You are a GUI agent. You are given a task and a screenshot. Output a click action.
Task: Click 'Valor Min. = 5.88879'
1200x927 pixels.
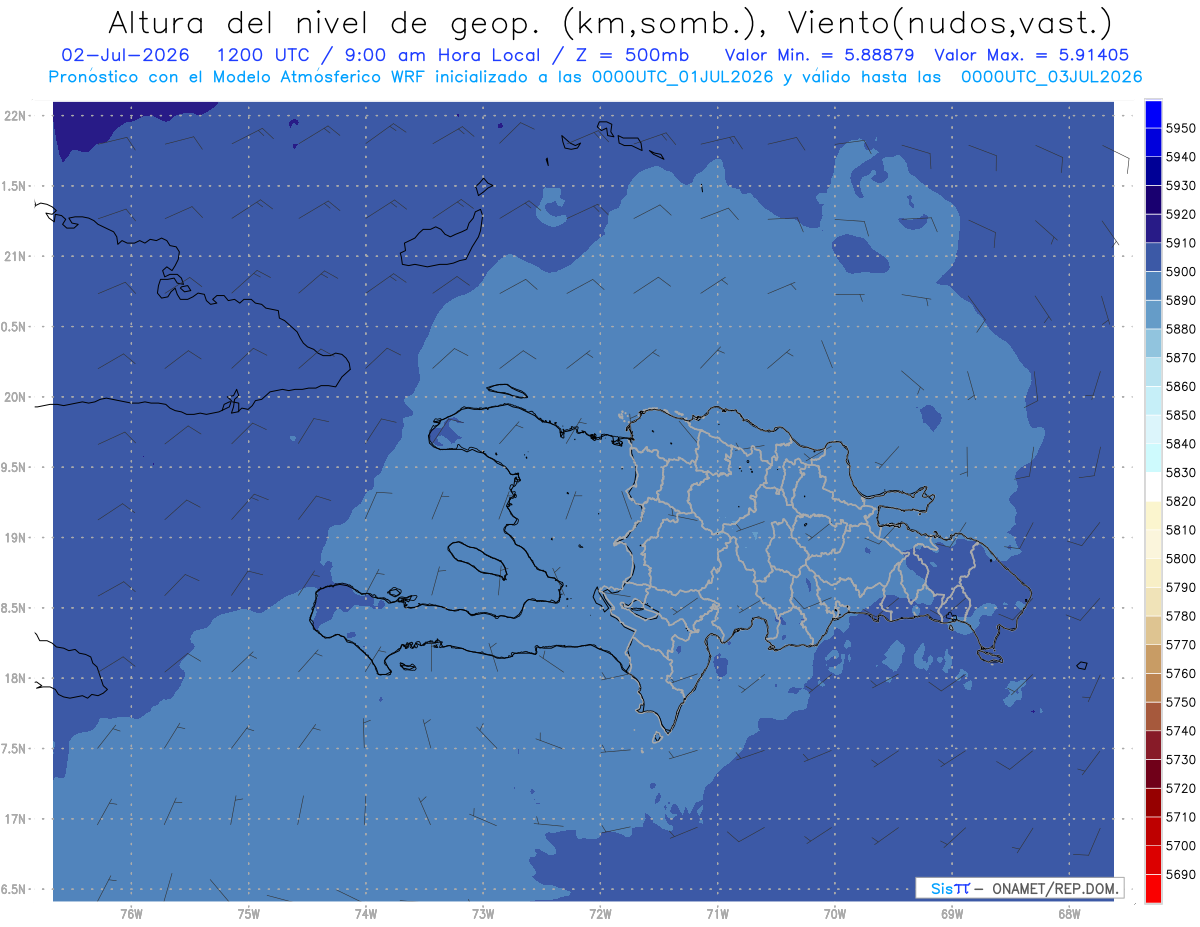[819, 55]
